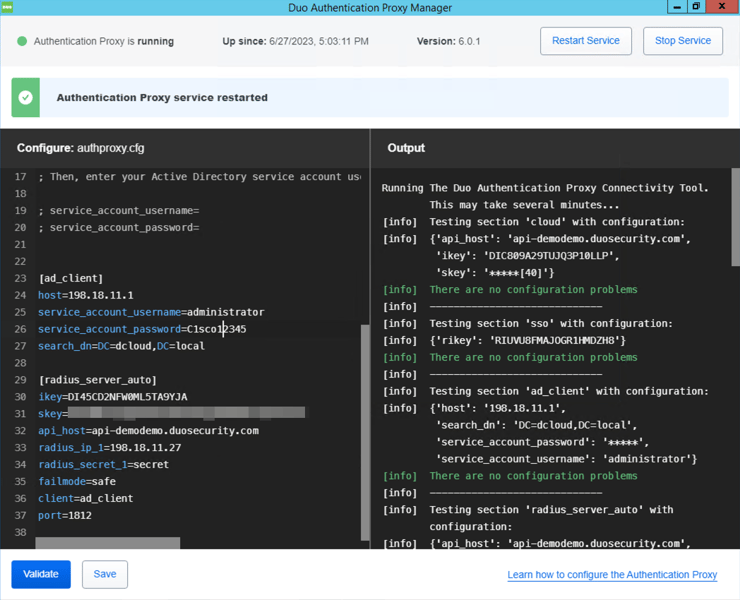Click the port=1812 line
The width and height of the screenshot is (740, 600).
[x=65, y=515]
